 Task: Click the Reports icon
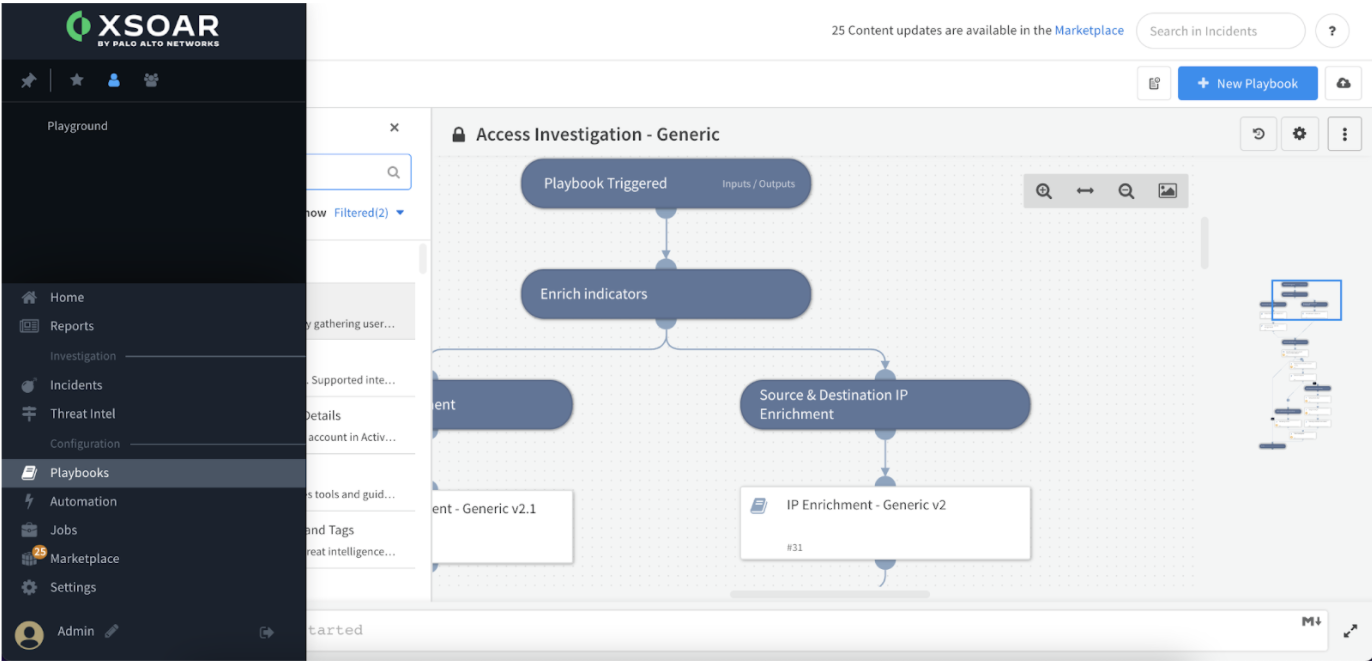point(29,326)
